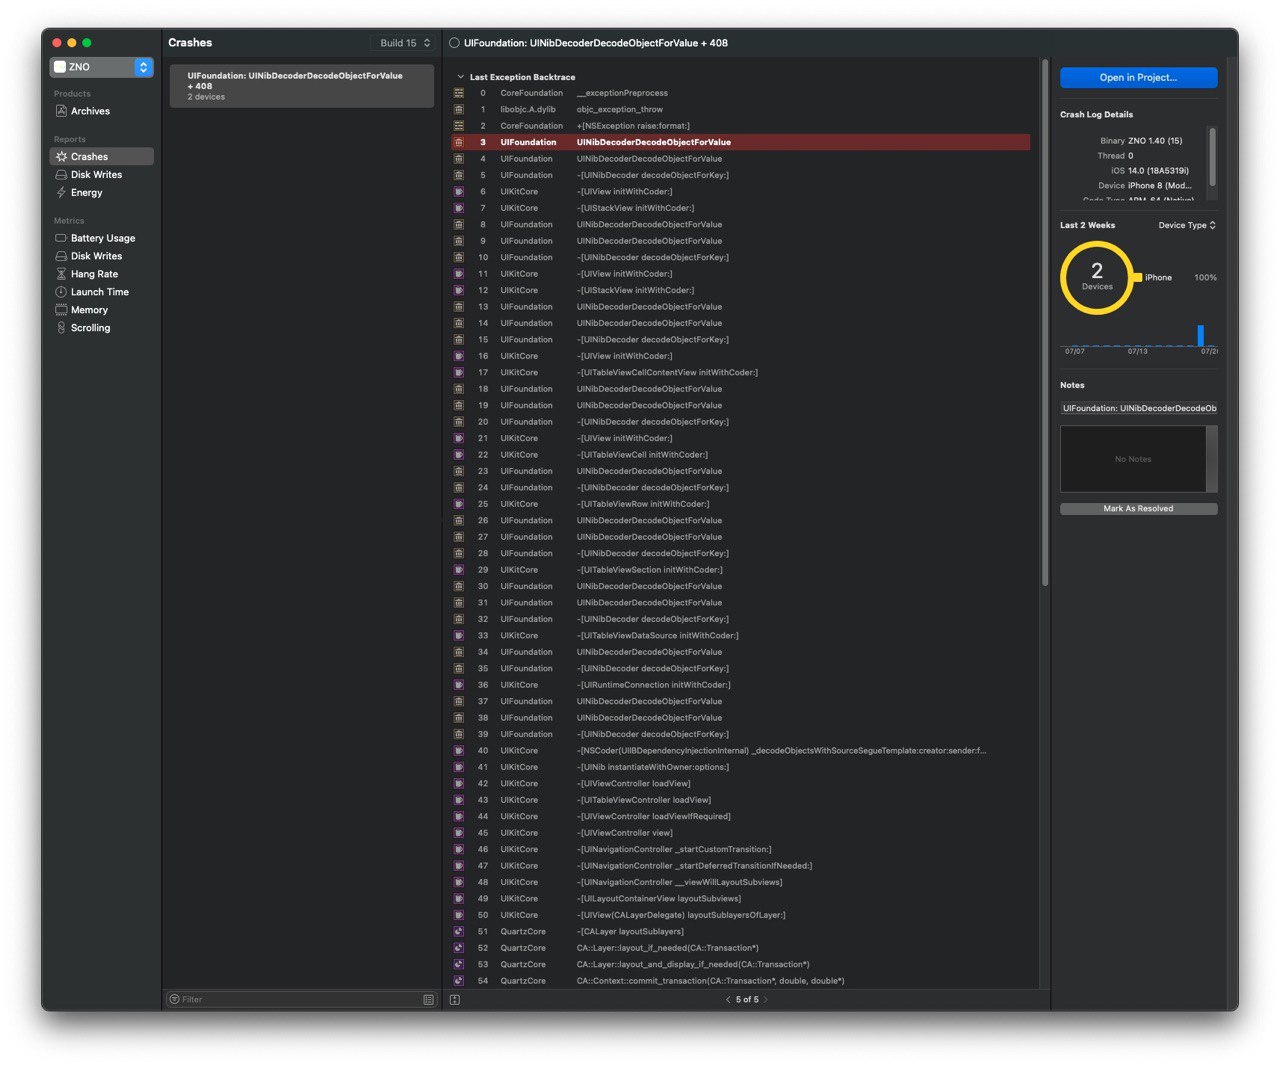Click the Crash Log Details scrollbar

1213,155
